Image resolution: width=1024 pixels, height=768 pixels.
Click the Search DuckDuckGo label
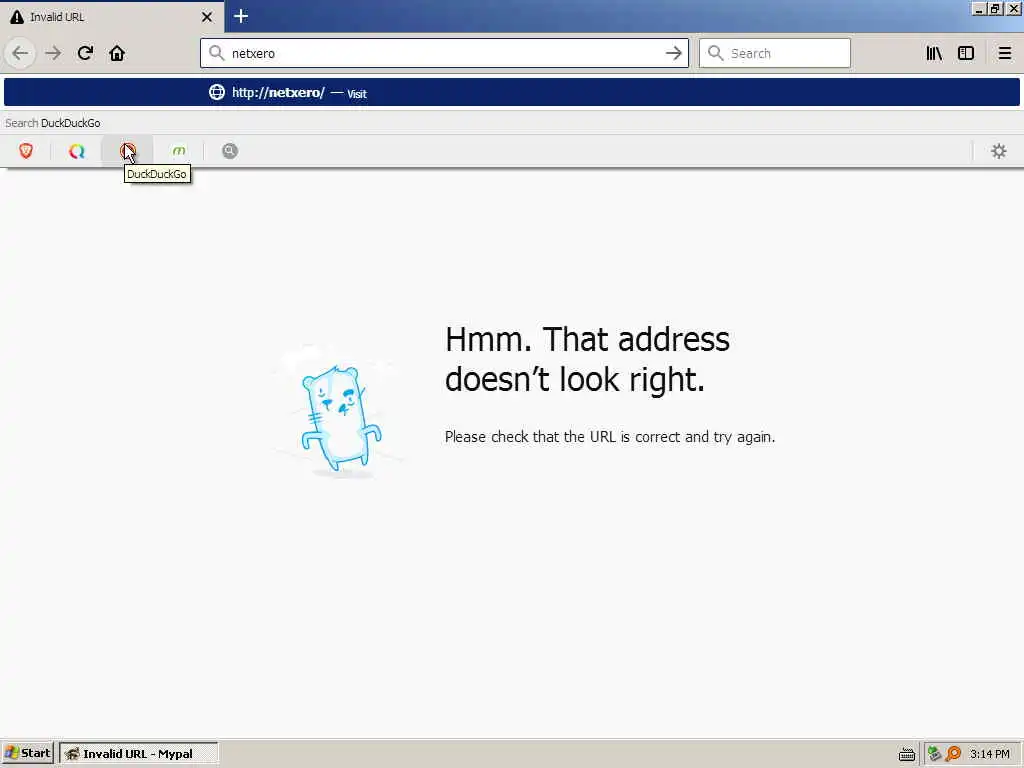pos(53,123)
